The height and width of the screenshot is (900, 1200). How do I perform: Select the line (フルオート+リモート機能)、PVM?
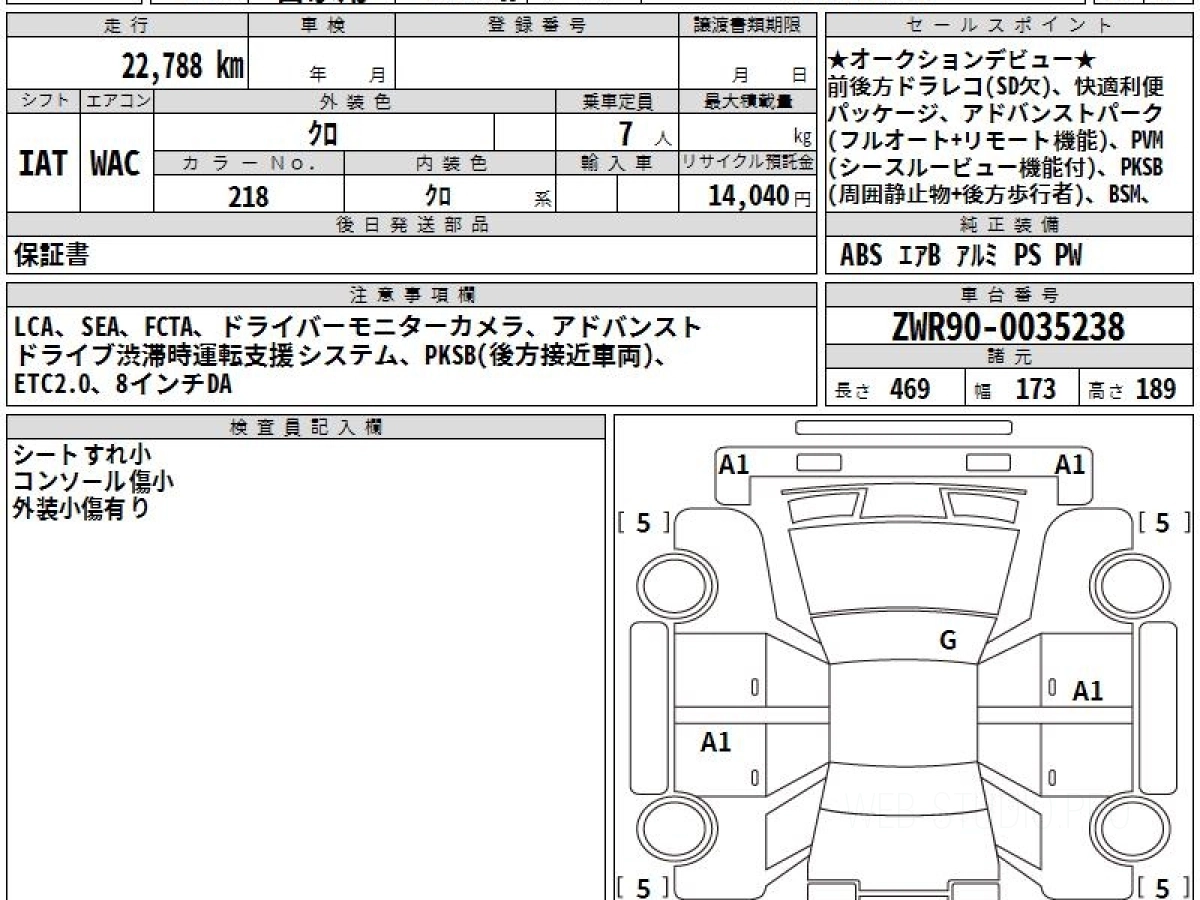click(x=996, y=141)
